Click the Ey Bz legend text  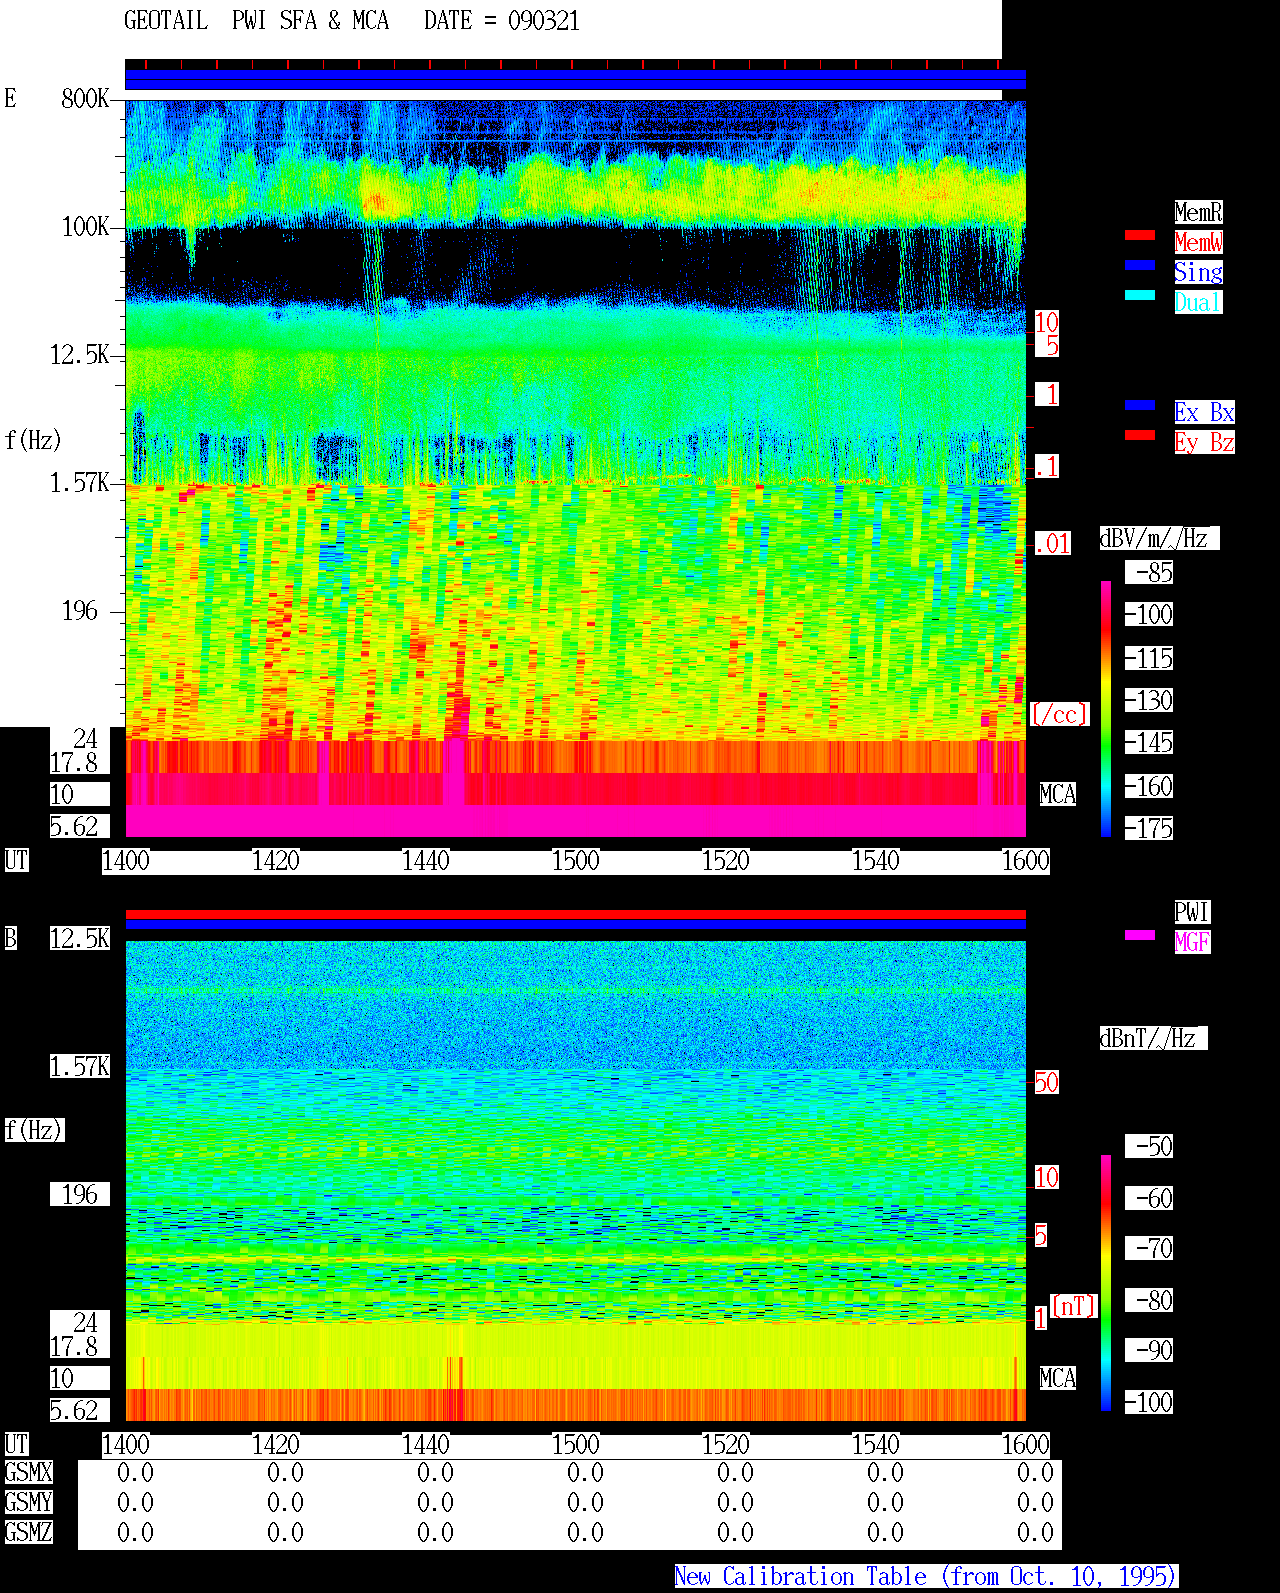pos(1204,442)
